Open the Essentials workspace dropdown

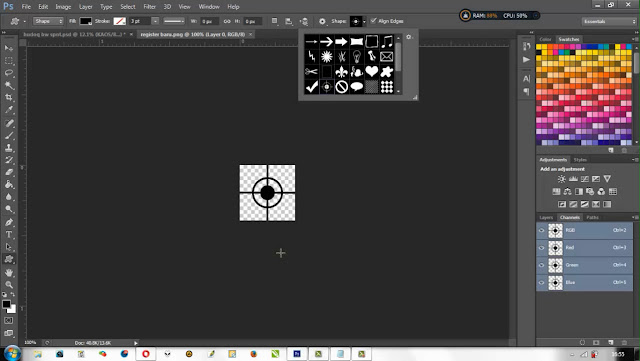click(609, 21)
